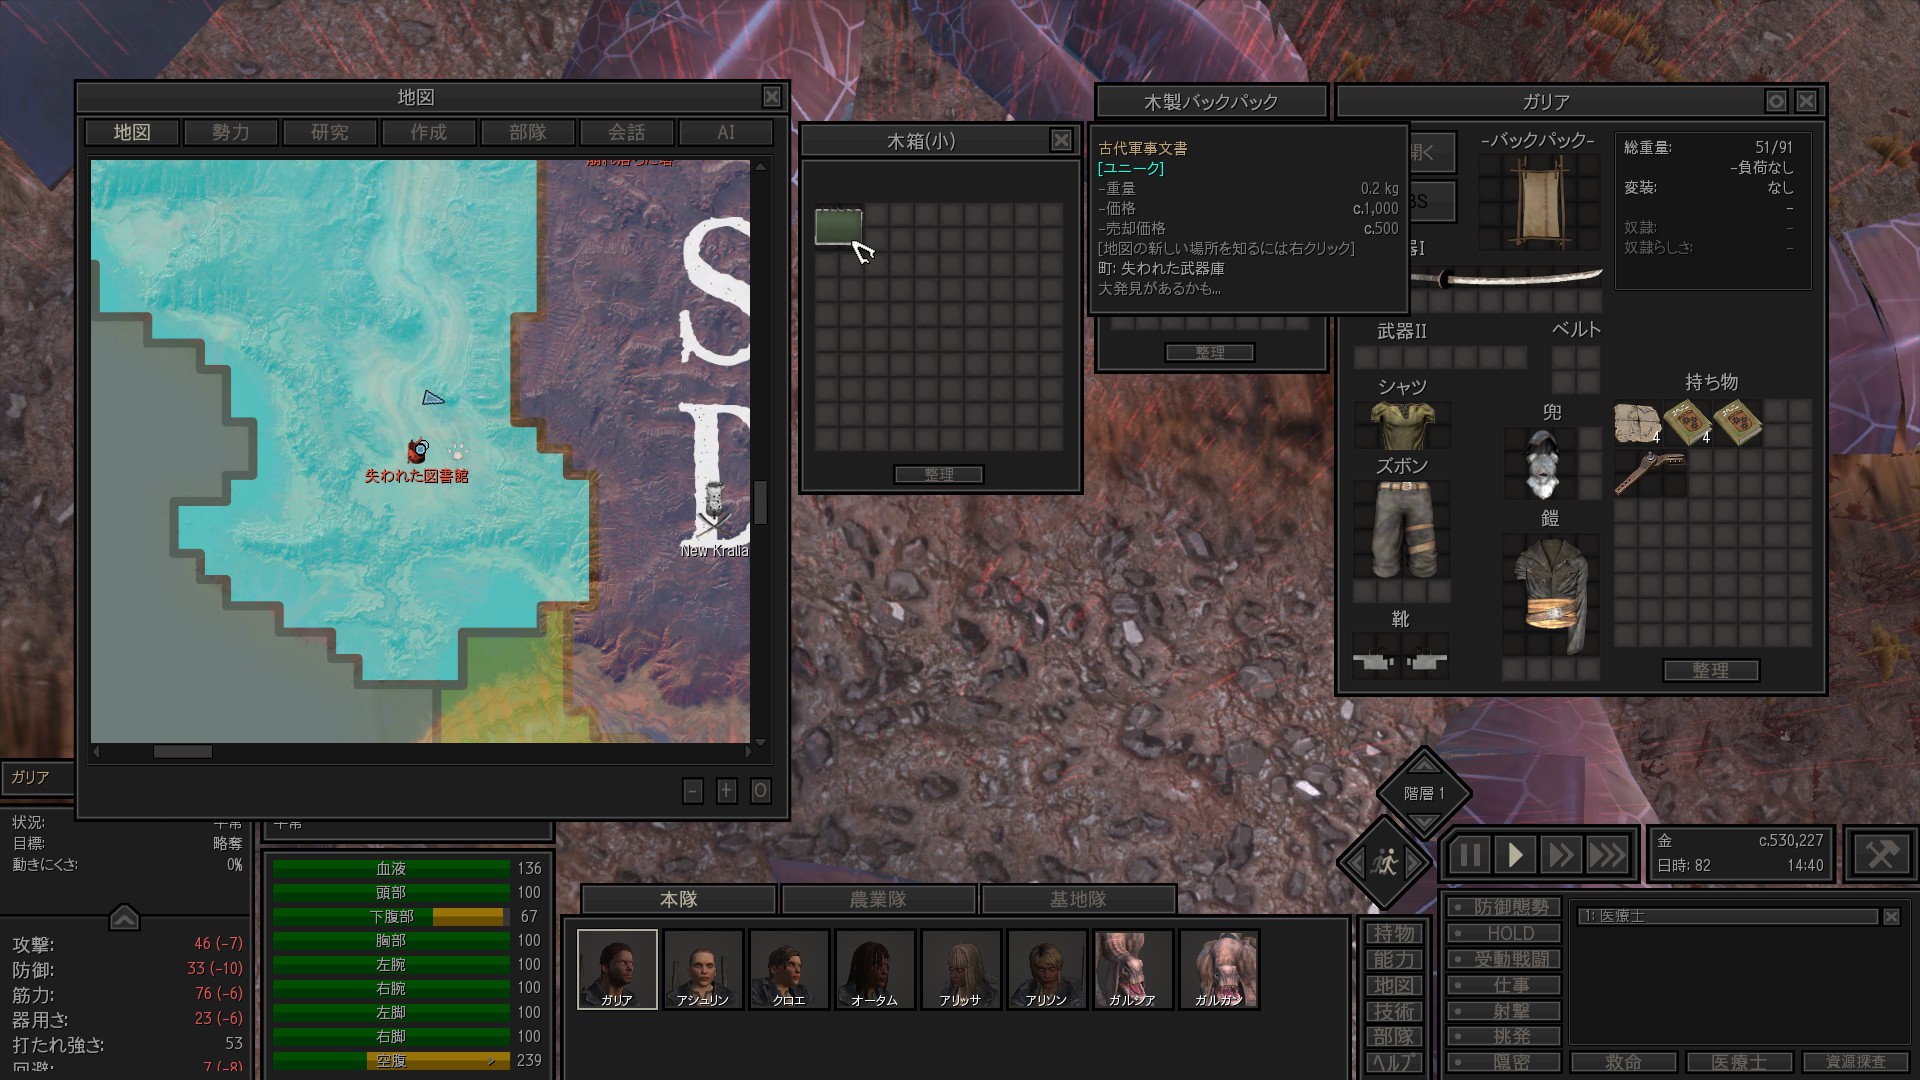Click the New Kralia town icon on the map
Screen dimensions: 1920x1080
point(712,508)
